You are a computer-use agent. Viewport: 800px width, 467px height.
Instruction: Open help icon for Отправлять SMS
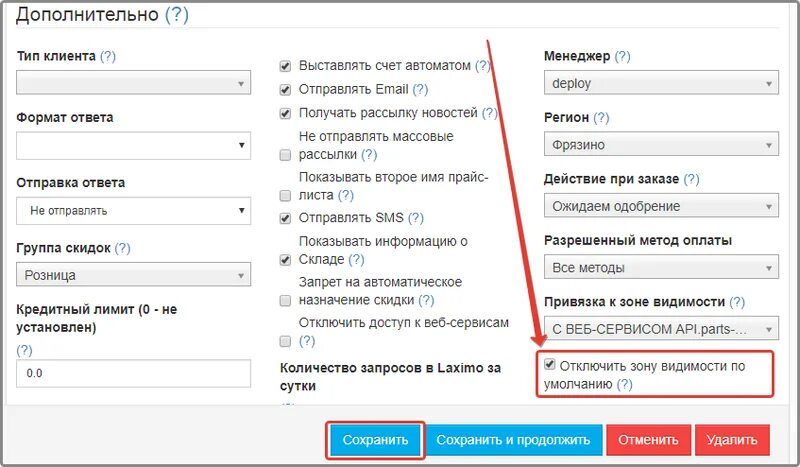(x=416, y=218)
